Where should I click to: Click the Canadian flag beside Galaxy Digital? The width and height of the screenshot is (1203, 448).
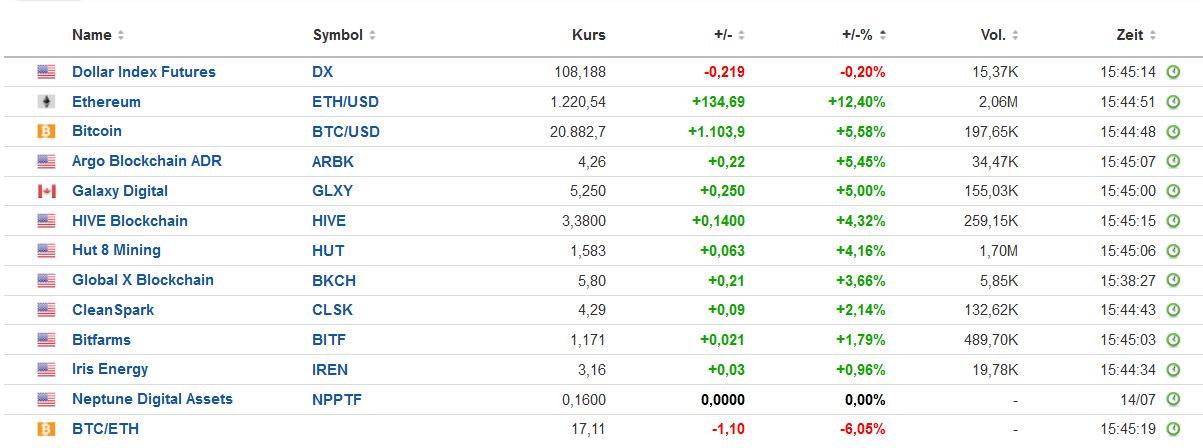46,191
